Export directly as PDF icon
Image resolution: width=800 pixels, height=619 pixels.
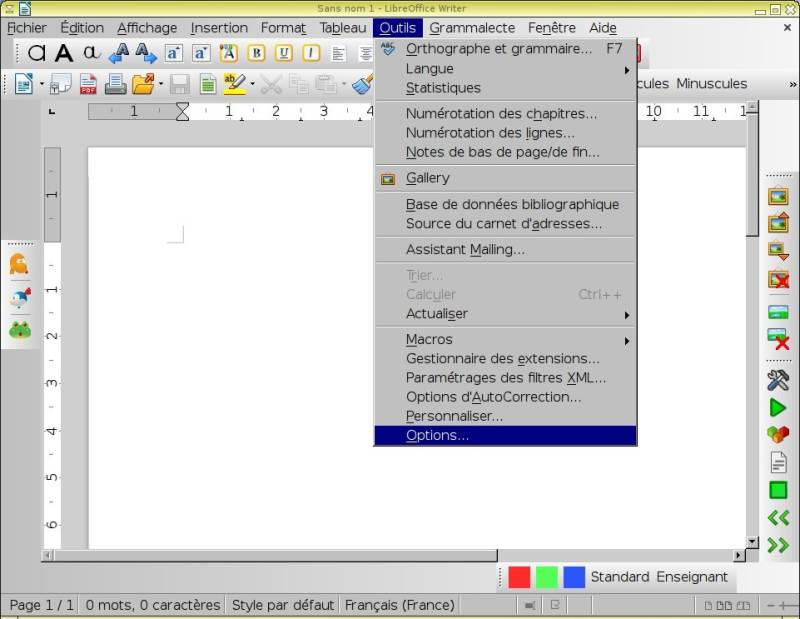point(88,85)
